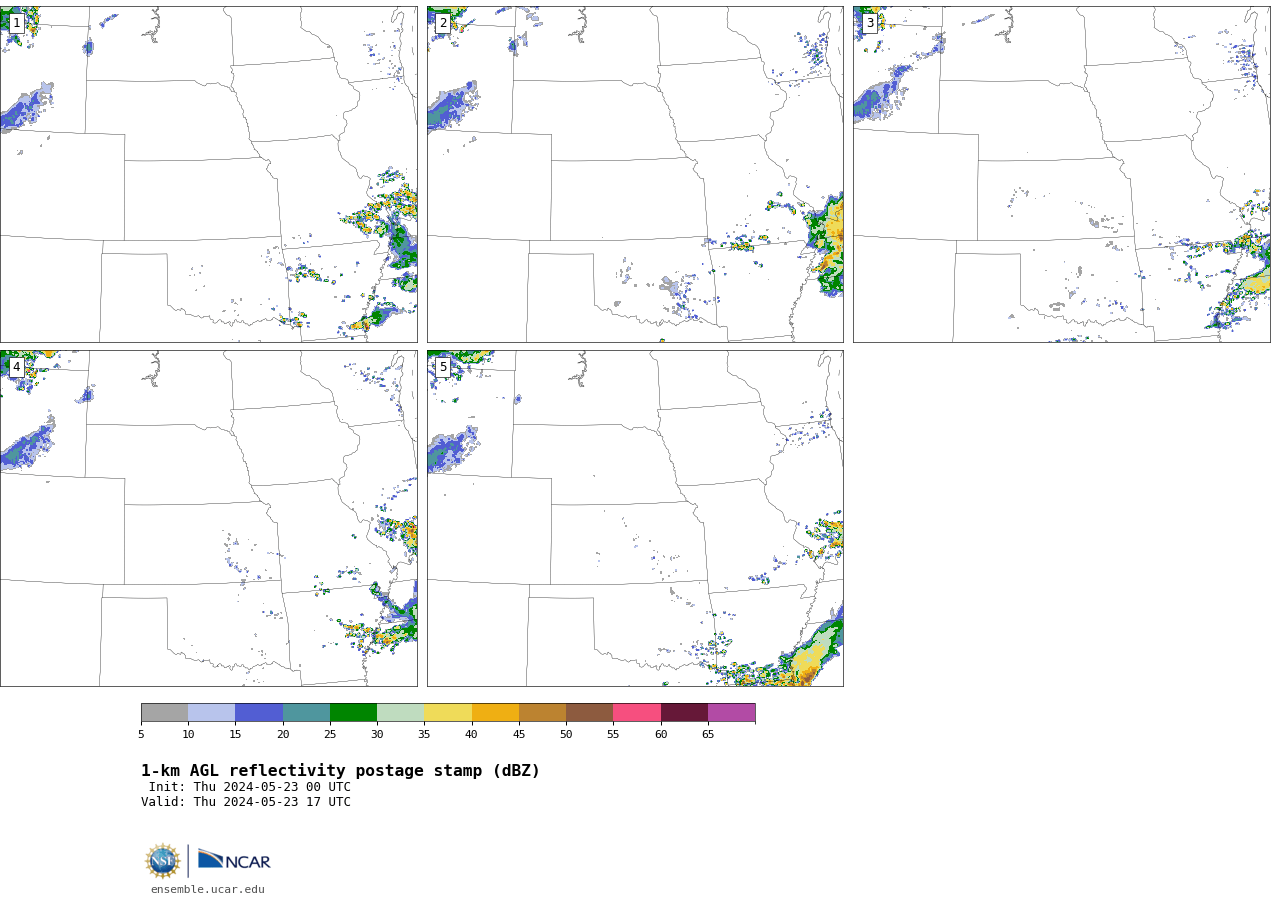1280x901 pixels.
Task: Open ensemble member 5 reflectivity map
Action: pyautogui.click(x=635, y=518)
